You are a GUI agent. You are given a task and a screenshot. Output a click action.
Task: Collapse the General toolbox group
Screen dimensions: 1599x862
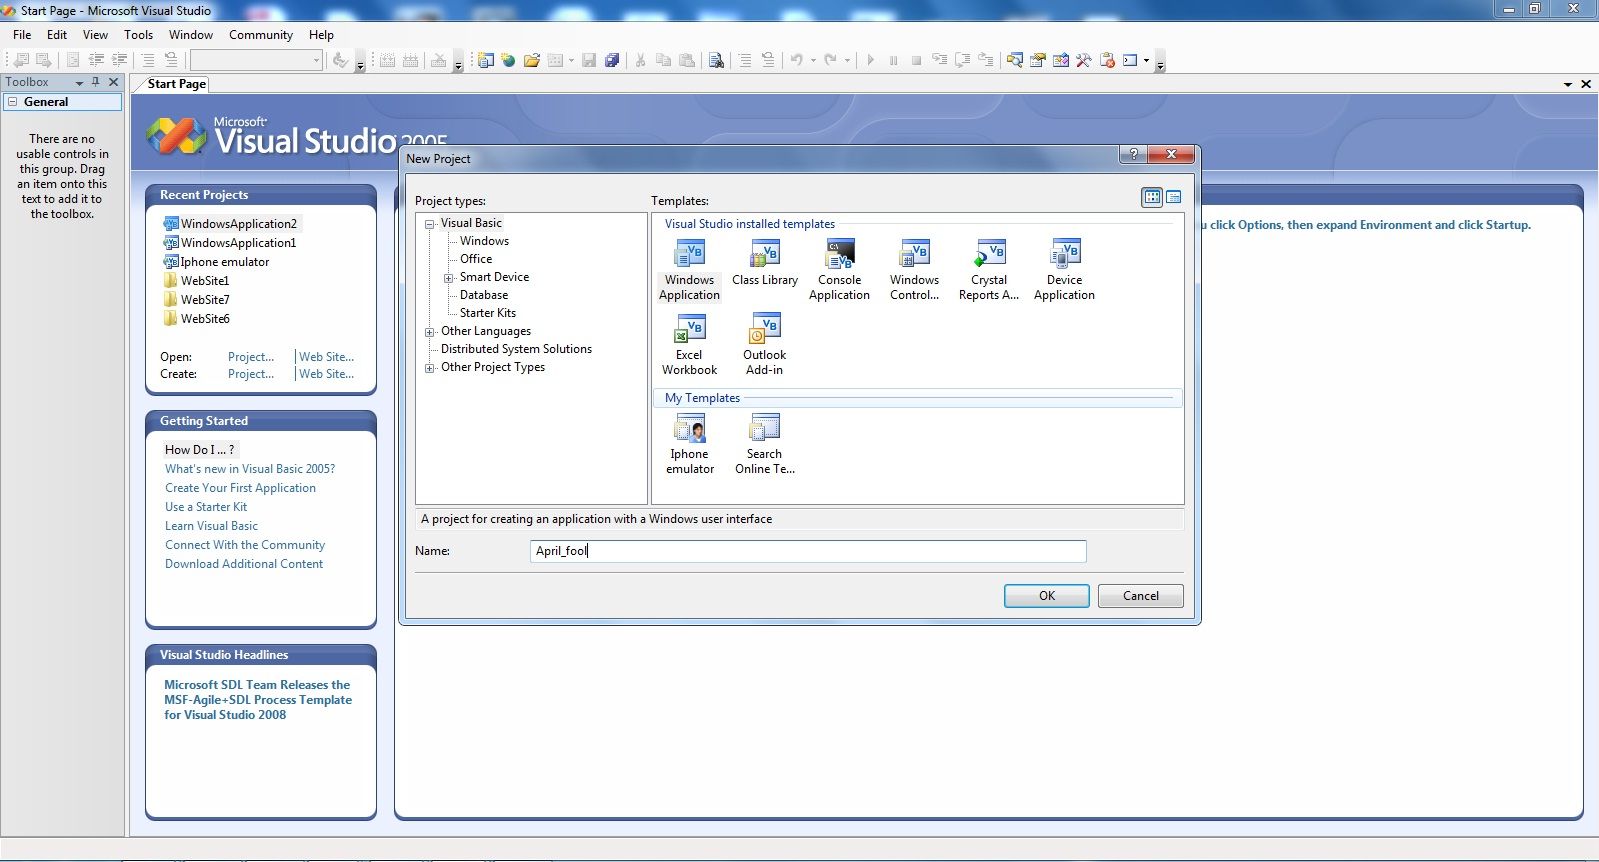(13, 102)
